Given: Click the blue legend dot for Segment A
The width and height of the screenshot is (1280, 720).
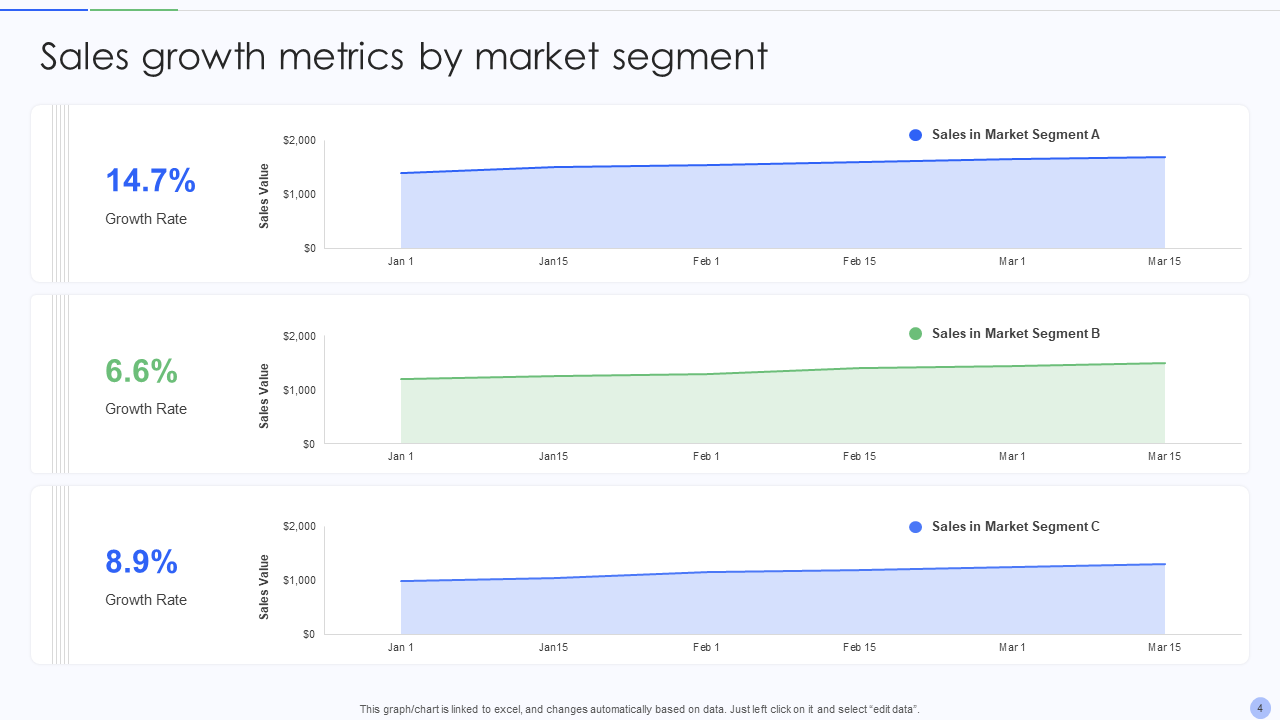Looking at the screenshot, I should tap(915, 135).
